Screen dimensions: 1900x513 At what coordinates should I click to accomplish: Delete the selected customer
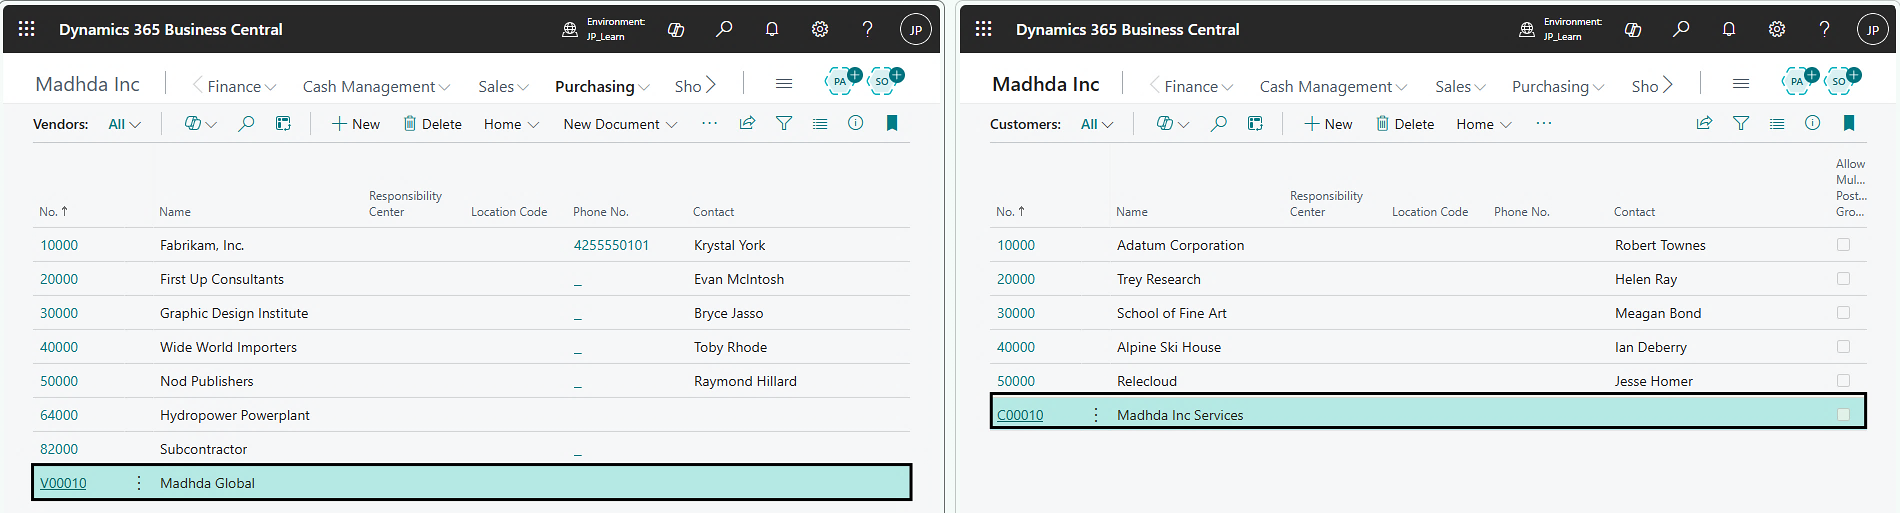coord(1405,124)
